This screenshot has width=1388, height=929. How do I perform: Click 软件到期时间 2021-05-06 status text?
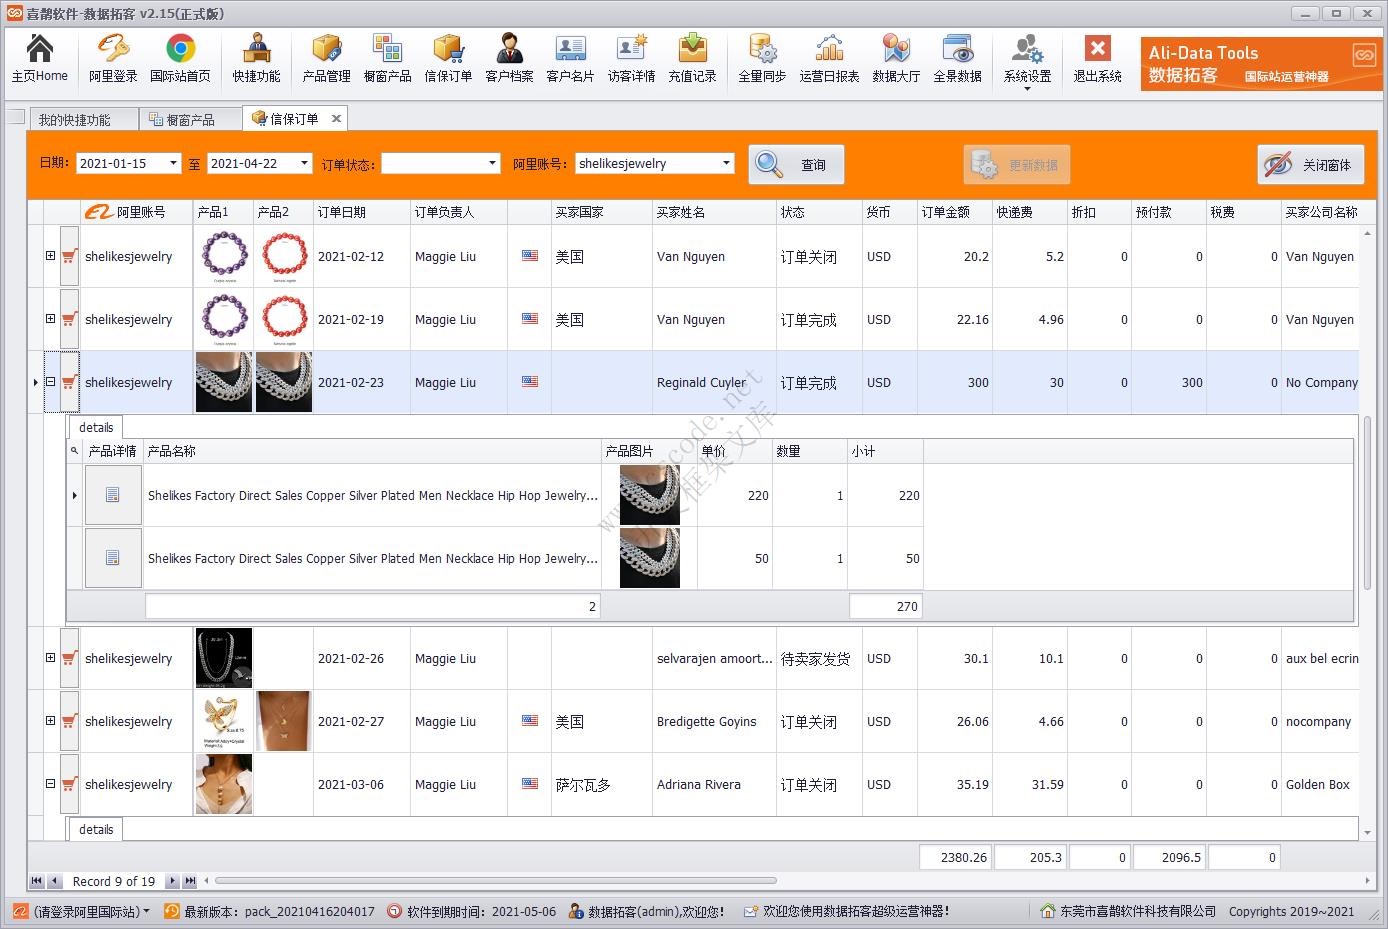pyautogui.click(x=471, y=911)
